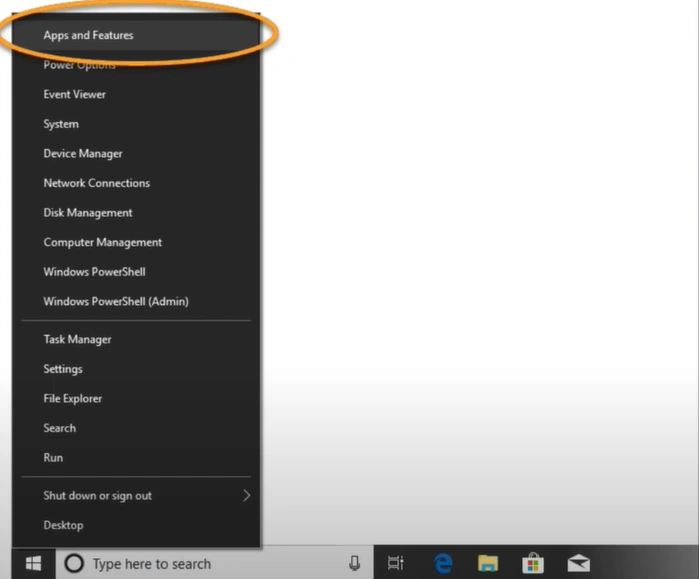This screenshot has width=699, height=579.
Task: Open Disk Management
Action: click(x=136, y=213)
